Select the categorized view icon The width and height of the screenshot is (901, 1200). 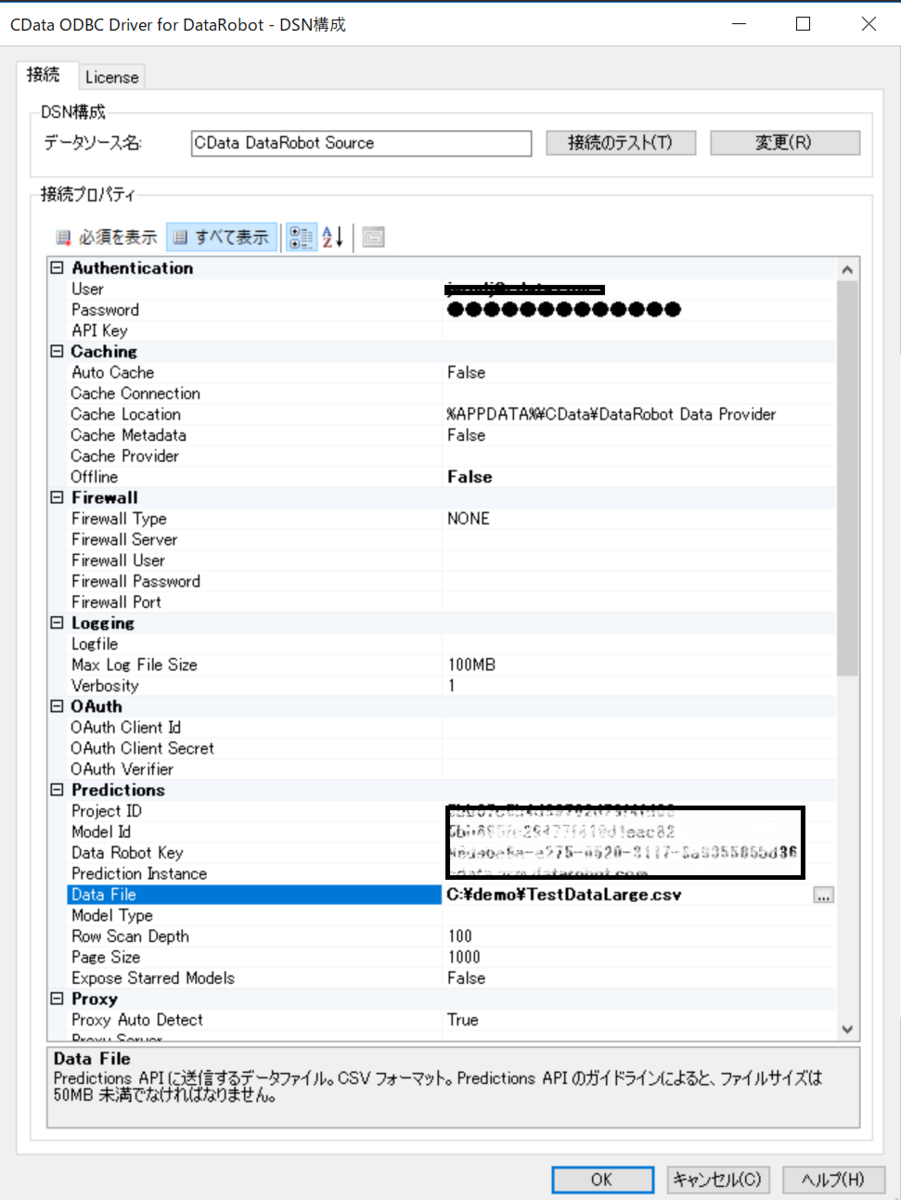(300, 236)
